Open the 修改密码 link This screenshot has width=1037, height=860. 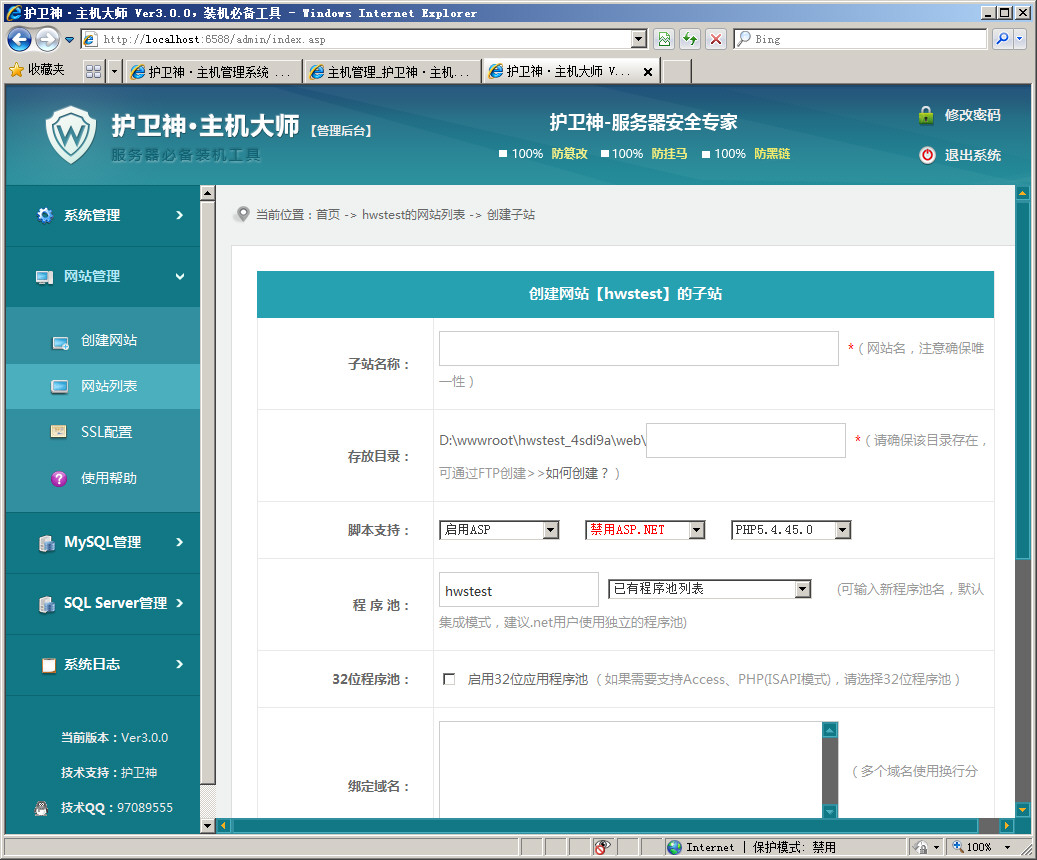pos(972,115)
